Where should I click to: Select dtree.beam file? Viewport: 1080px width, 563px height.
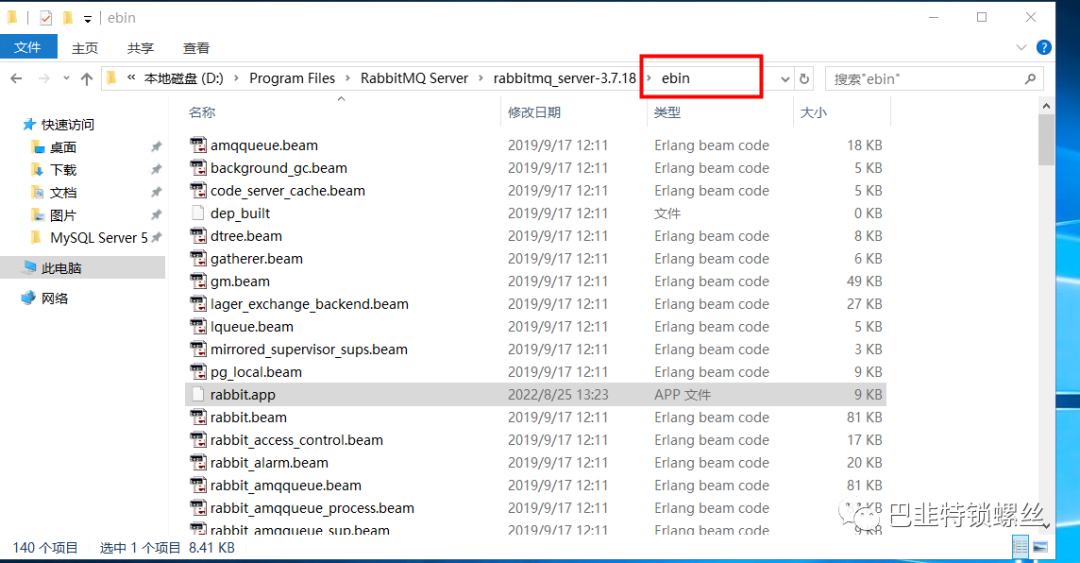coord(246,236)
